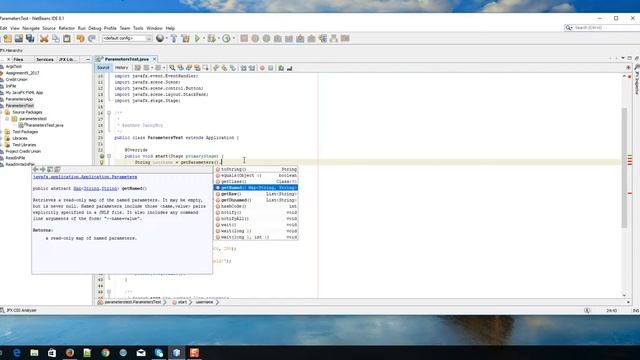The width and height of the screenshot is (640, 360).
Task: Open the Debug Project dropdown arrow
Action: tap(218, 38)
